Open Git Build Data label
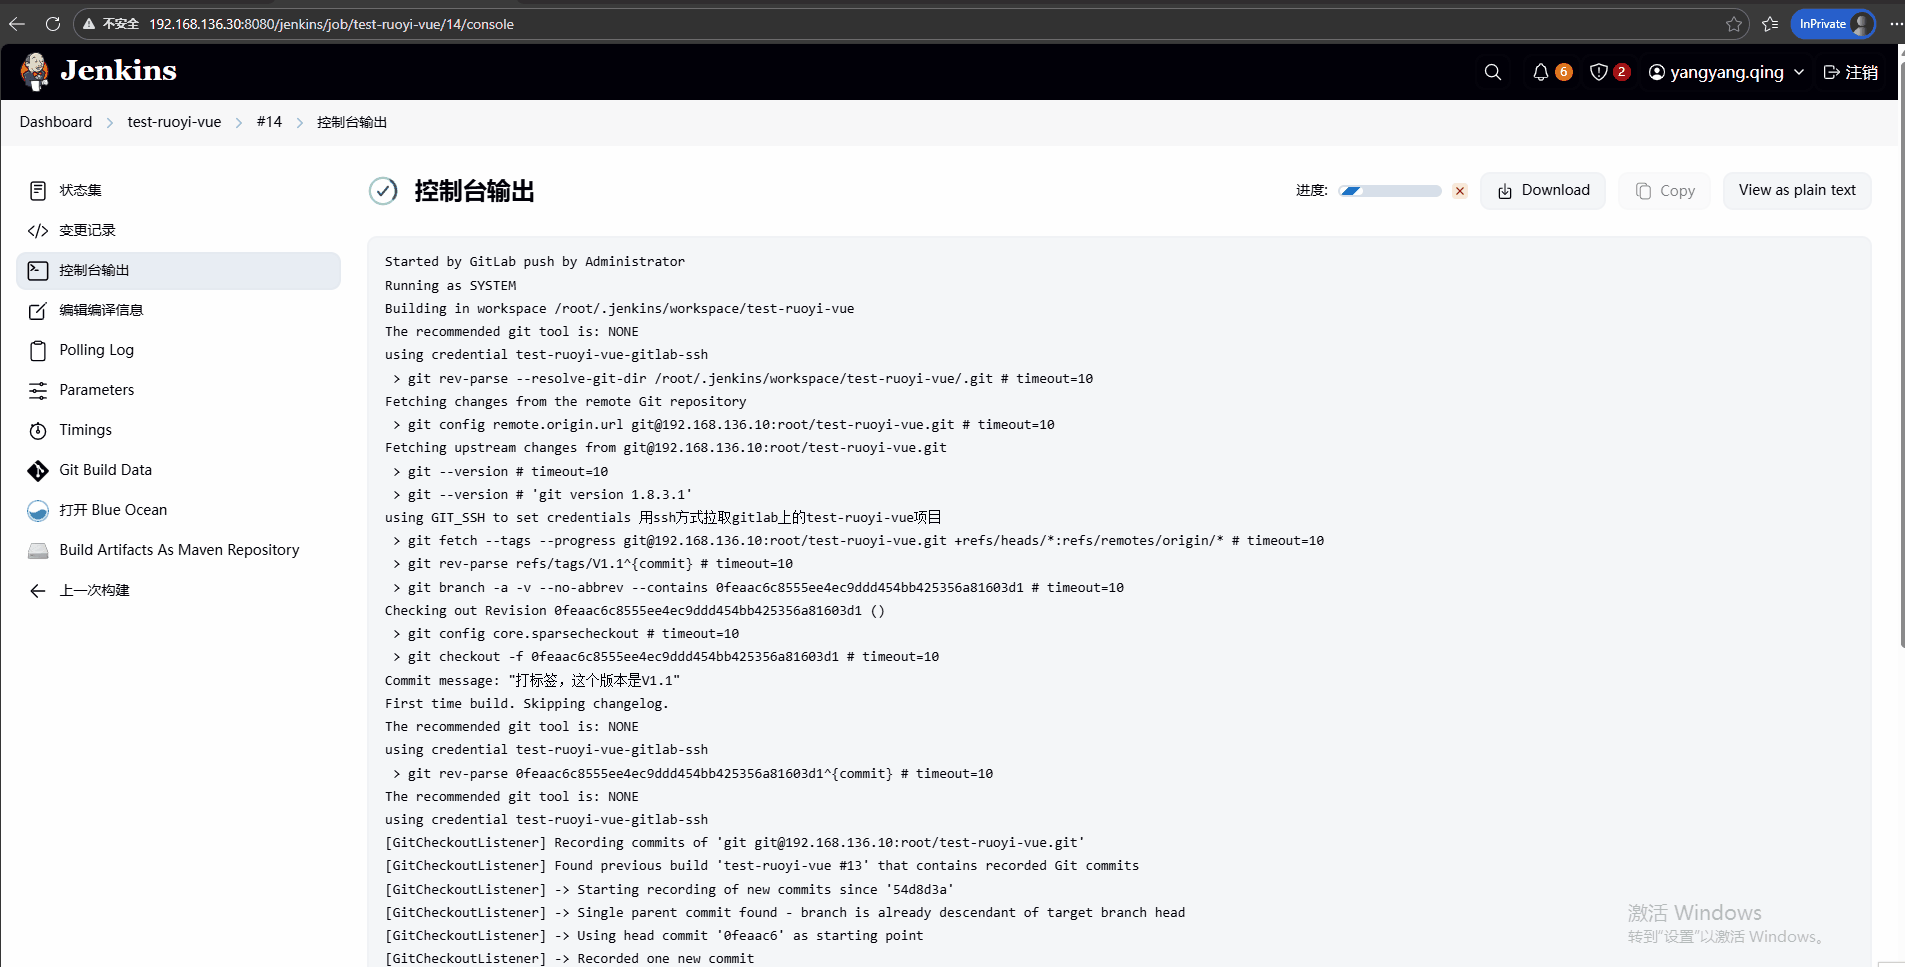Viewport: 1905px width, 967px height. pos(105,470)
